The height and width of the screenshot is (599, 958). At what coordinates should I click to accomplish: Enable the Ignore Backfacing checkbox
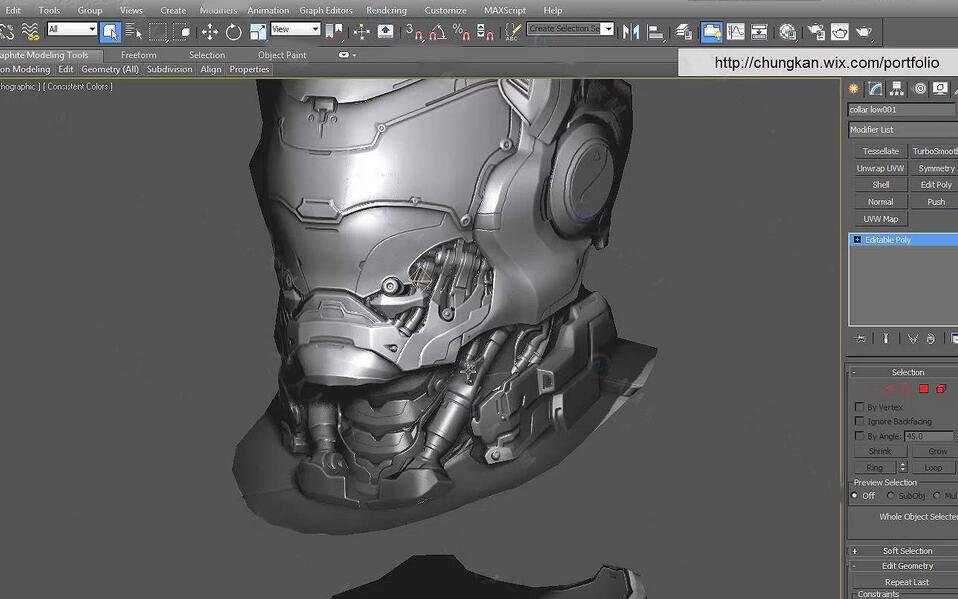pyautogui.click(x=860, y=421)
